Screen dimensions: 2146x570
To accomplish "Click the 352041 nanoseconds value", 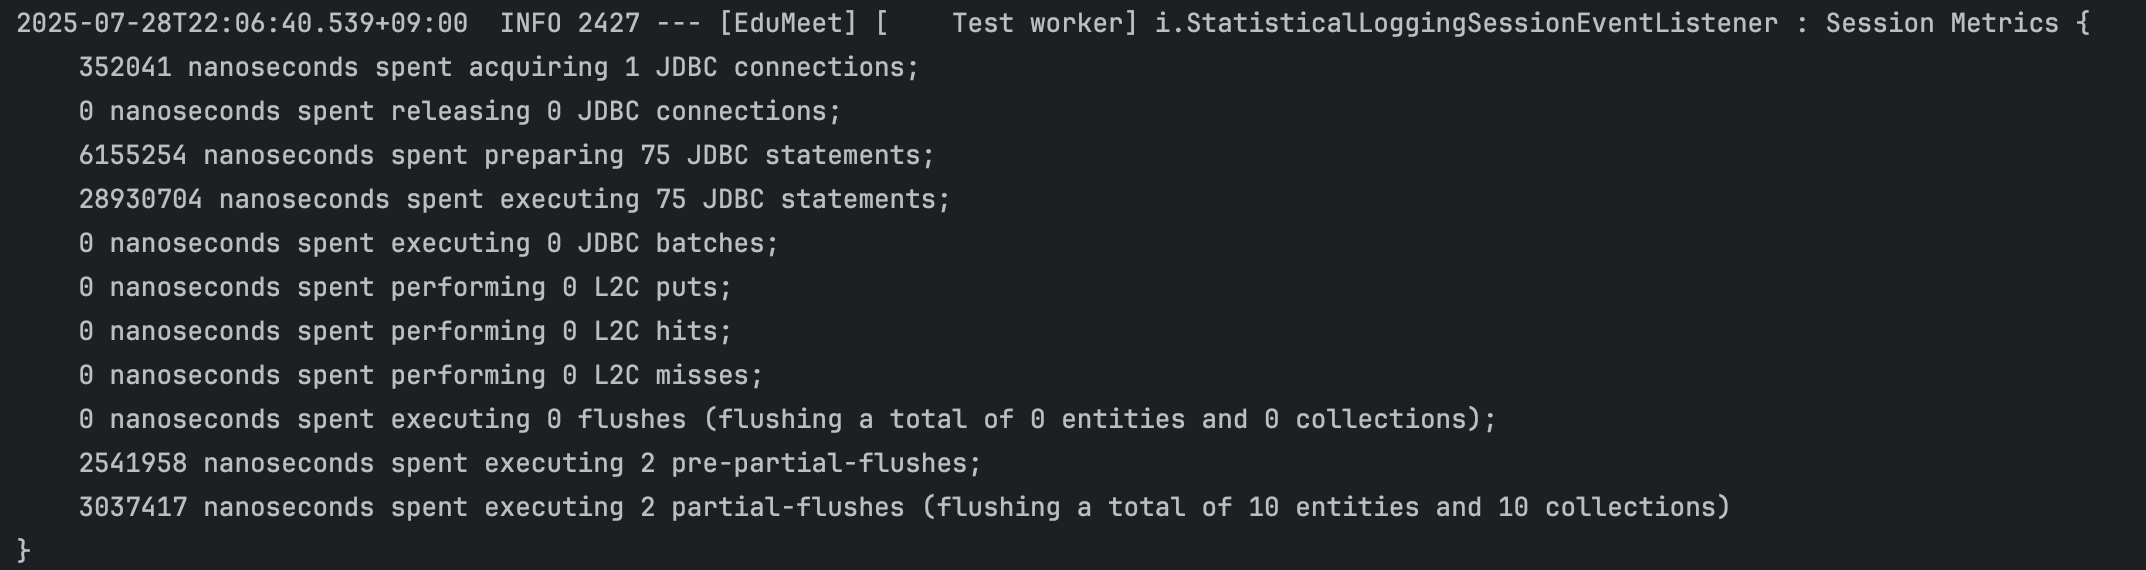I will click(125, 67).
